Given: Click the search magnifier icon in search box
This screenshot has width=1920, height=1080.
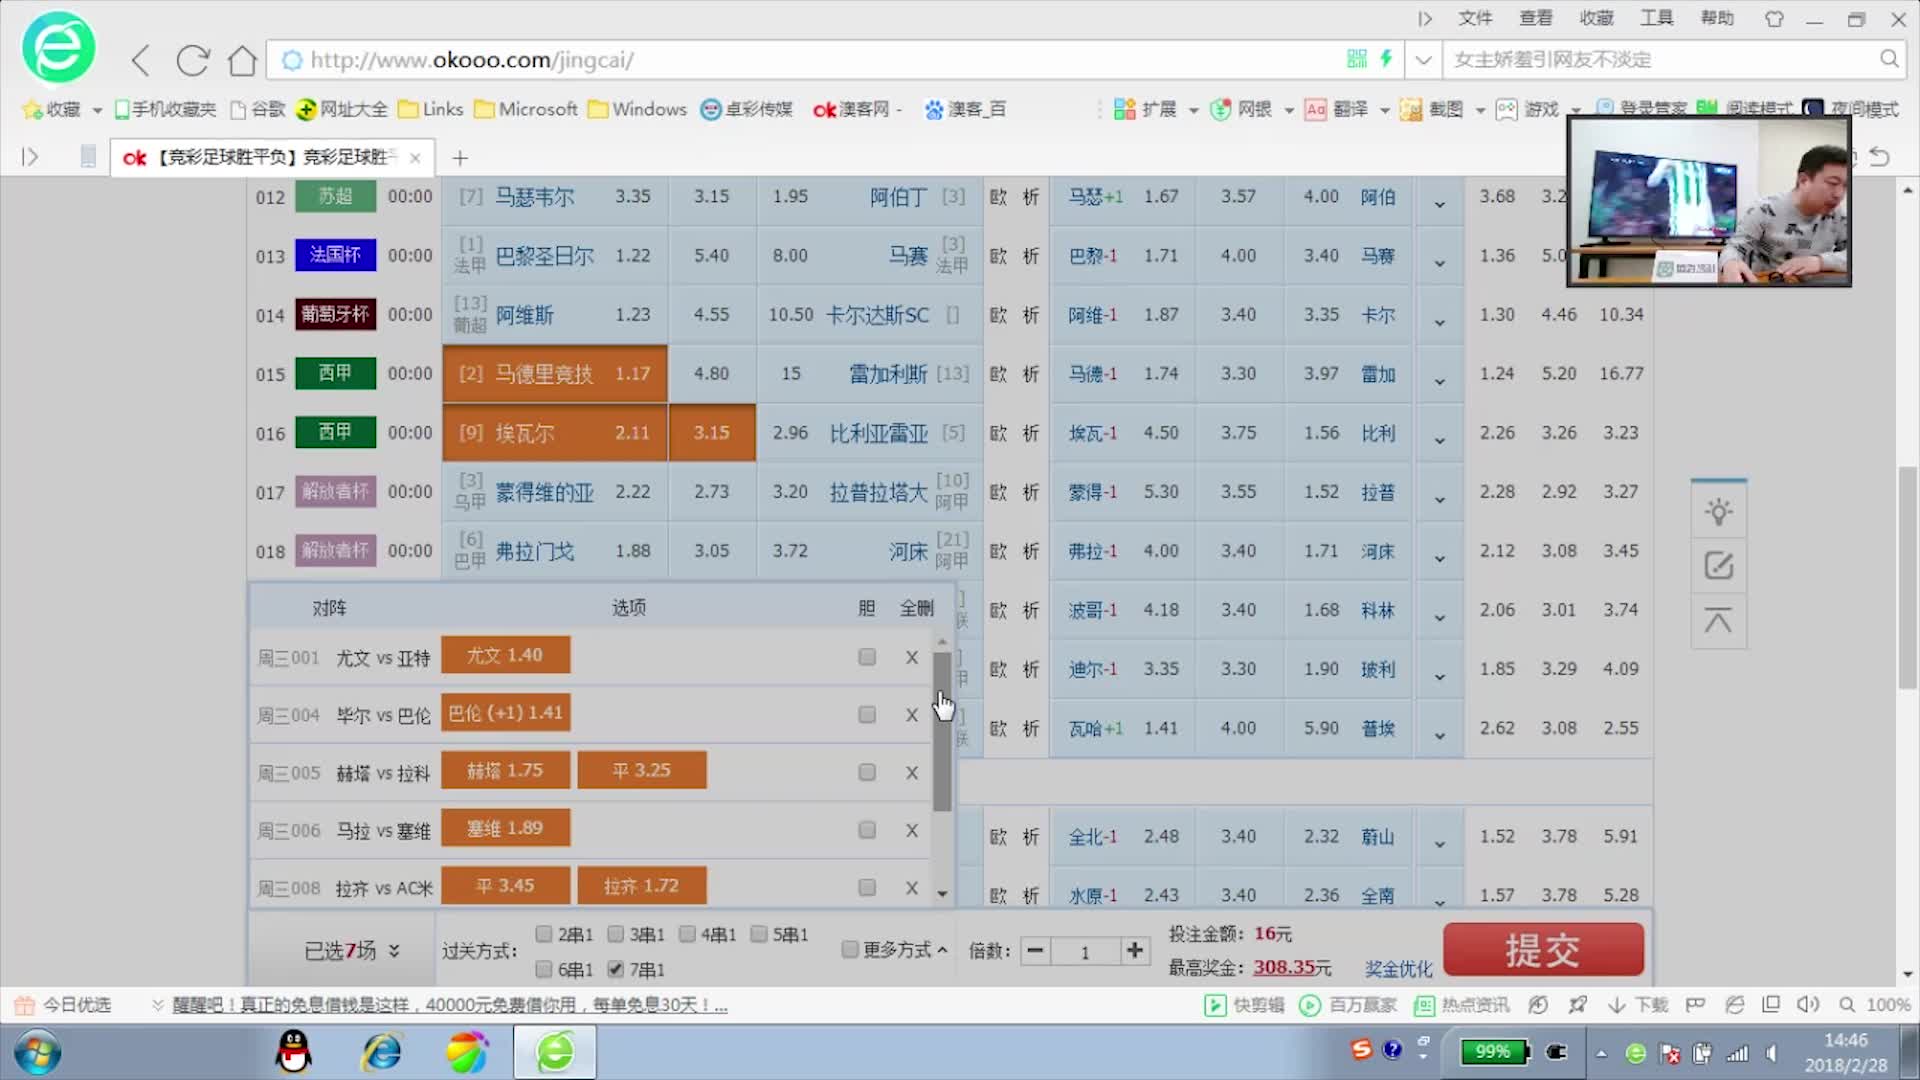Looking at the screenshot, I should point(1888,59).
